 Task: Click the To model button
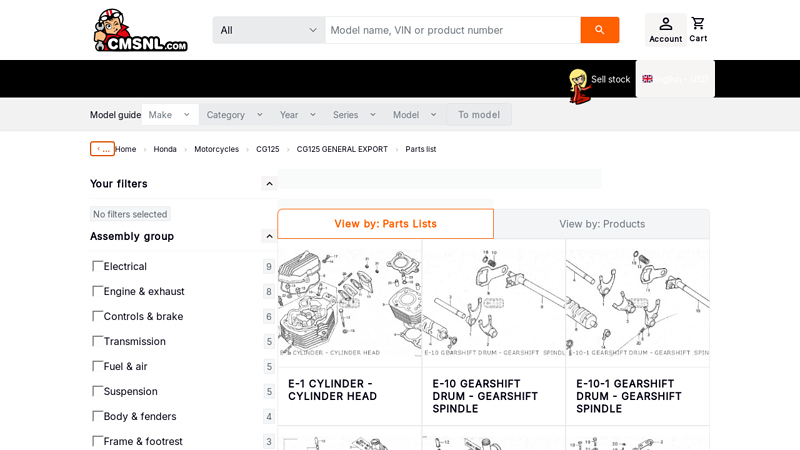[x=479, y=115]
